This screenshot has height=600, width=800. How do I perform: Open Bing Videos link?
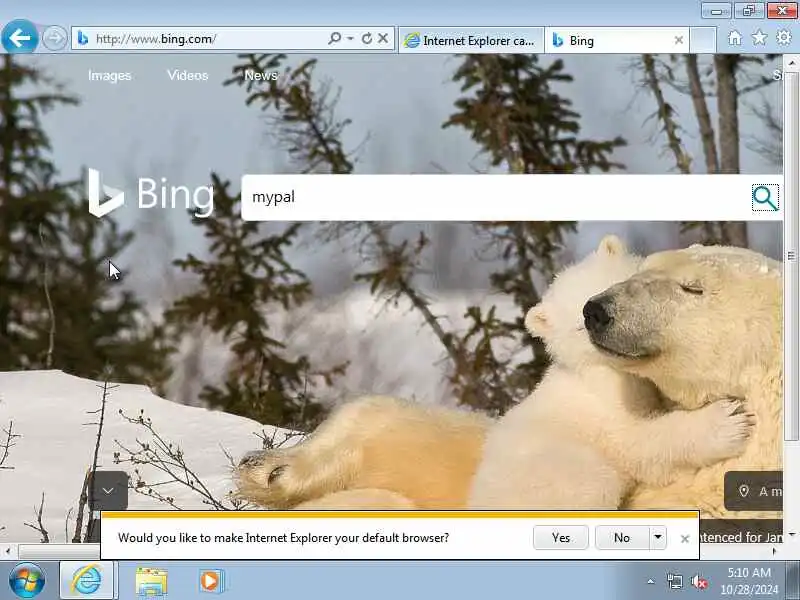[188, 76]
